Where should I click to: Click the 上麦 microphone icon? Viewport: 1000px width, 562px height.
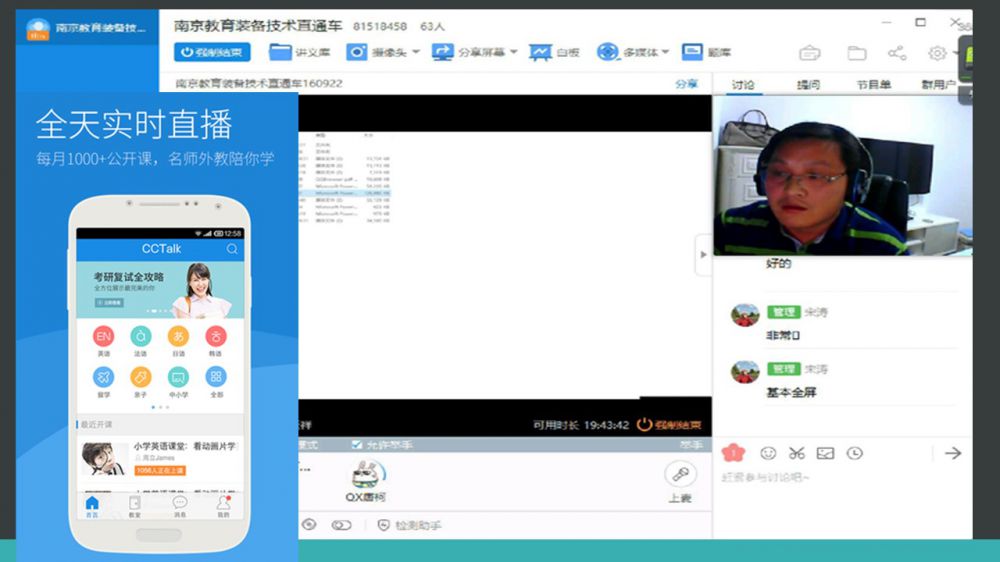point(680,476)
